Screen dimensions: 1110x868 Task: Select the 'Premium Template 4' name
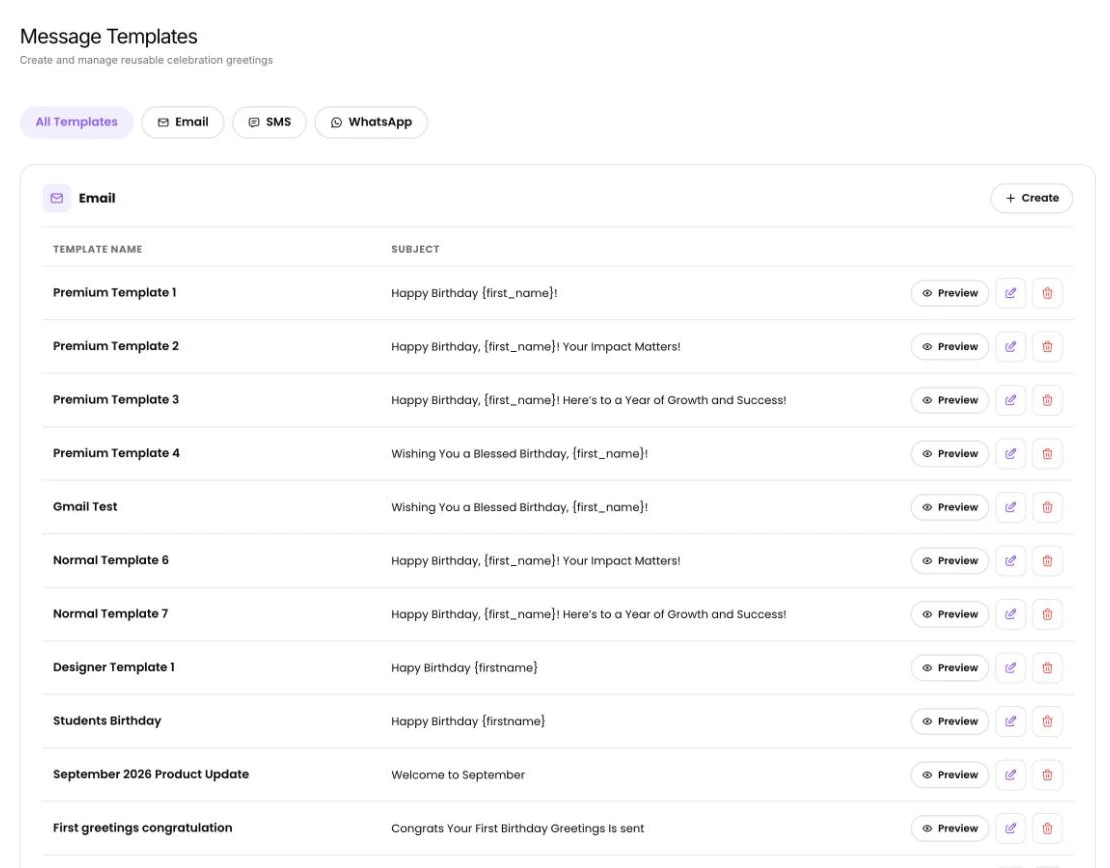point(116,453)
